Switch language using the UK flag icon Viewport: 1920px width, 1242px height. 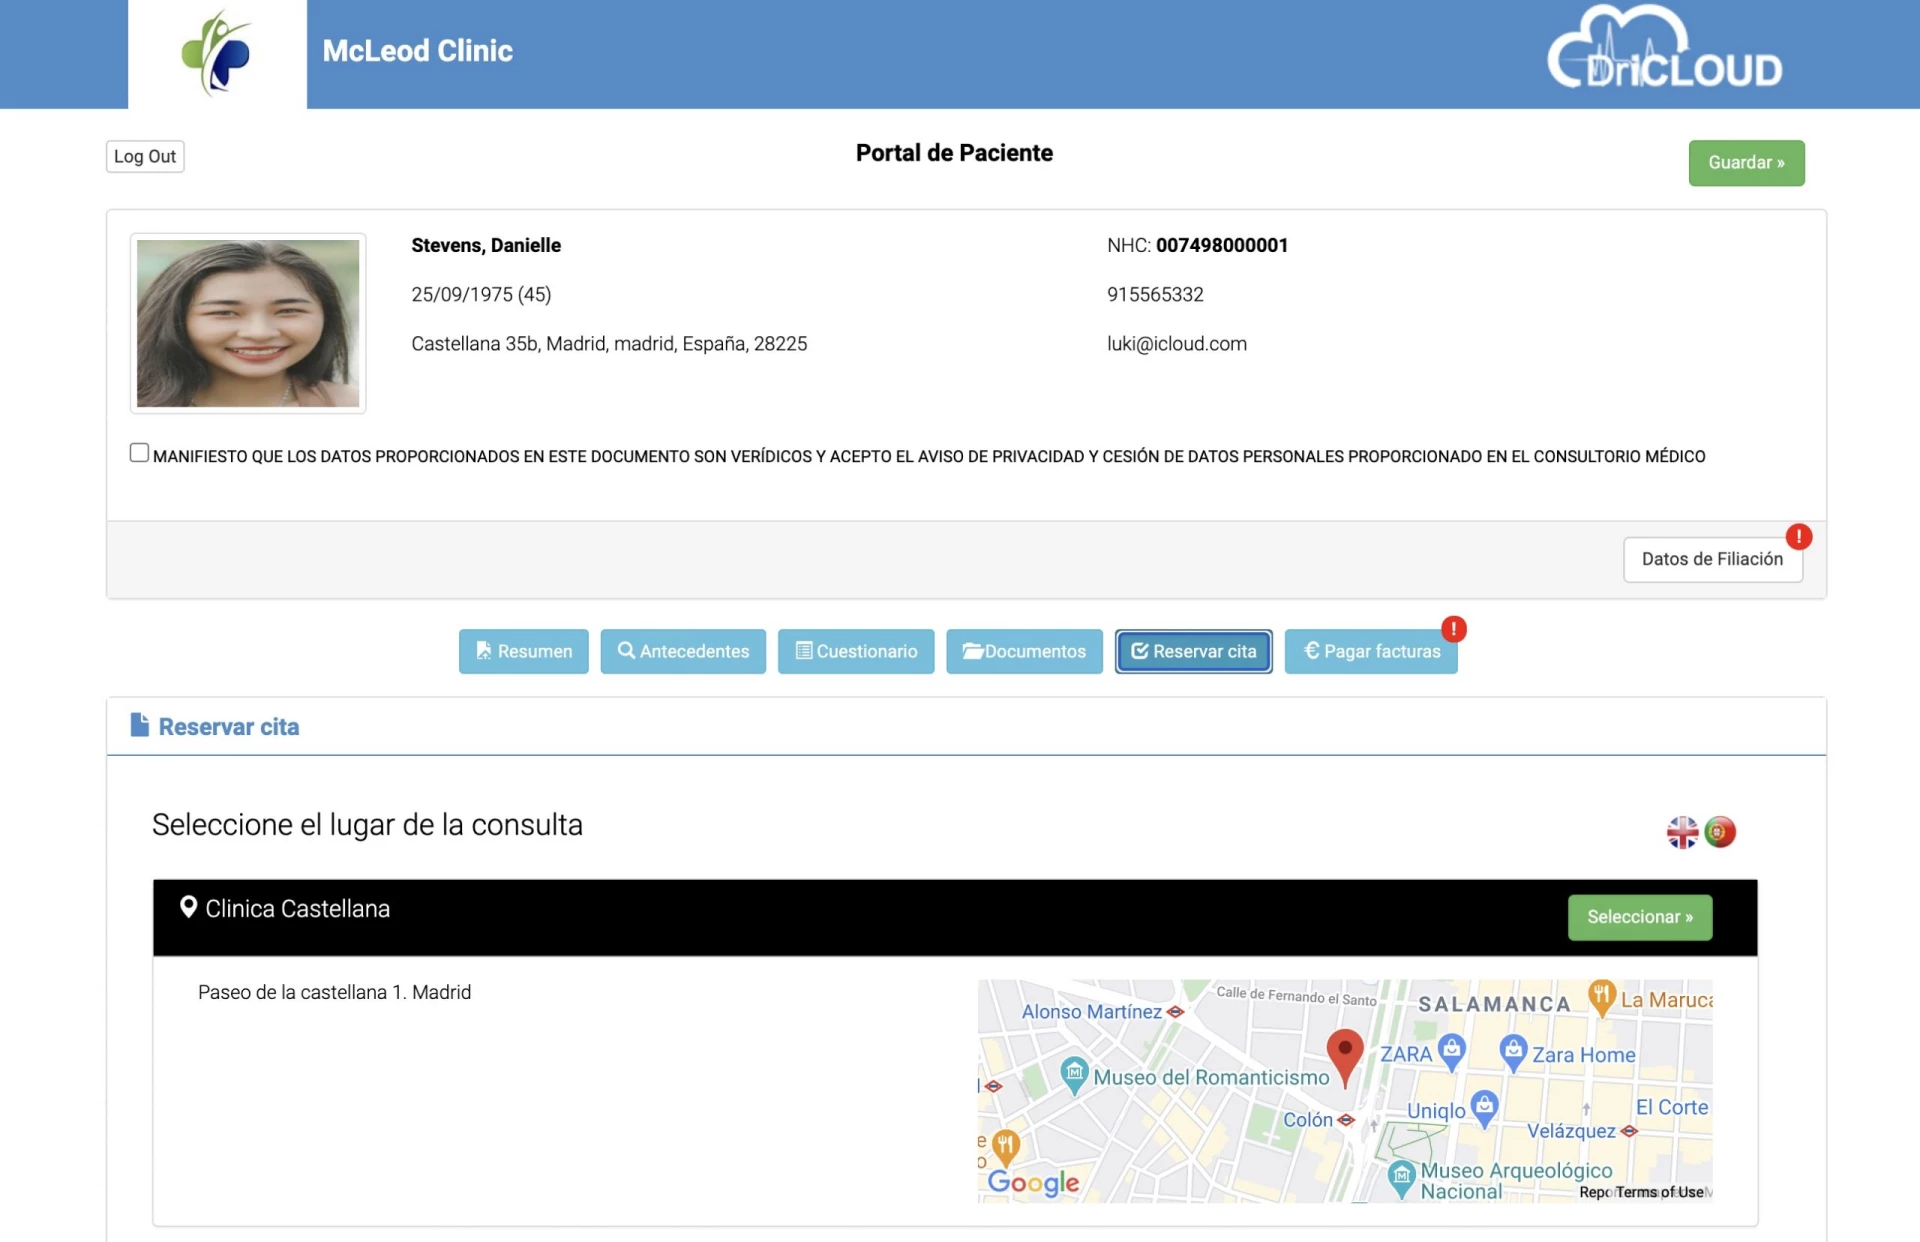[1683, 831]
